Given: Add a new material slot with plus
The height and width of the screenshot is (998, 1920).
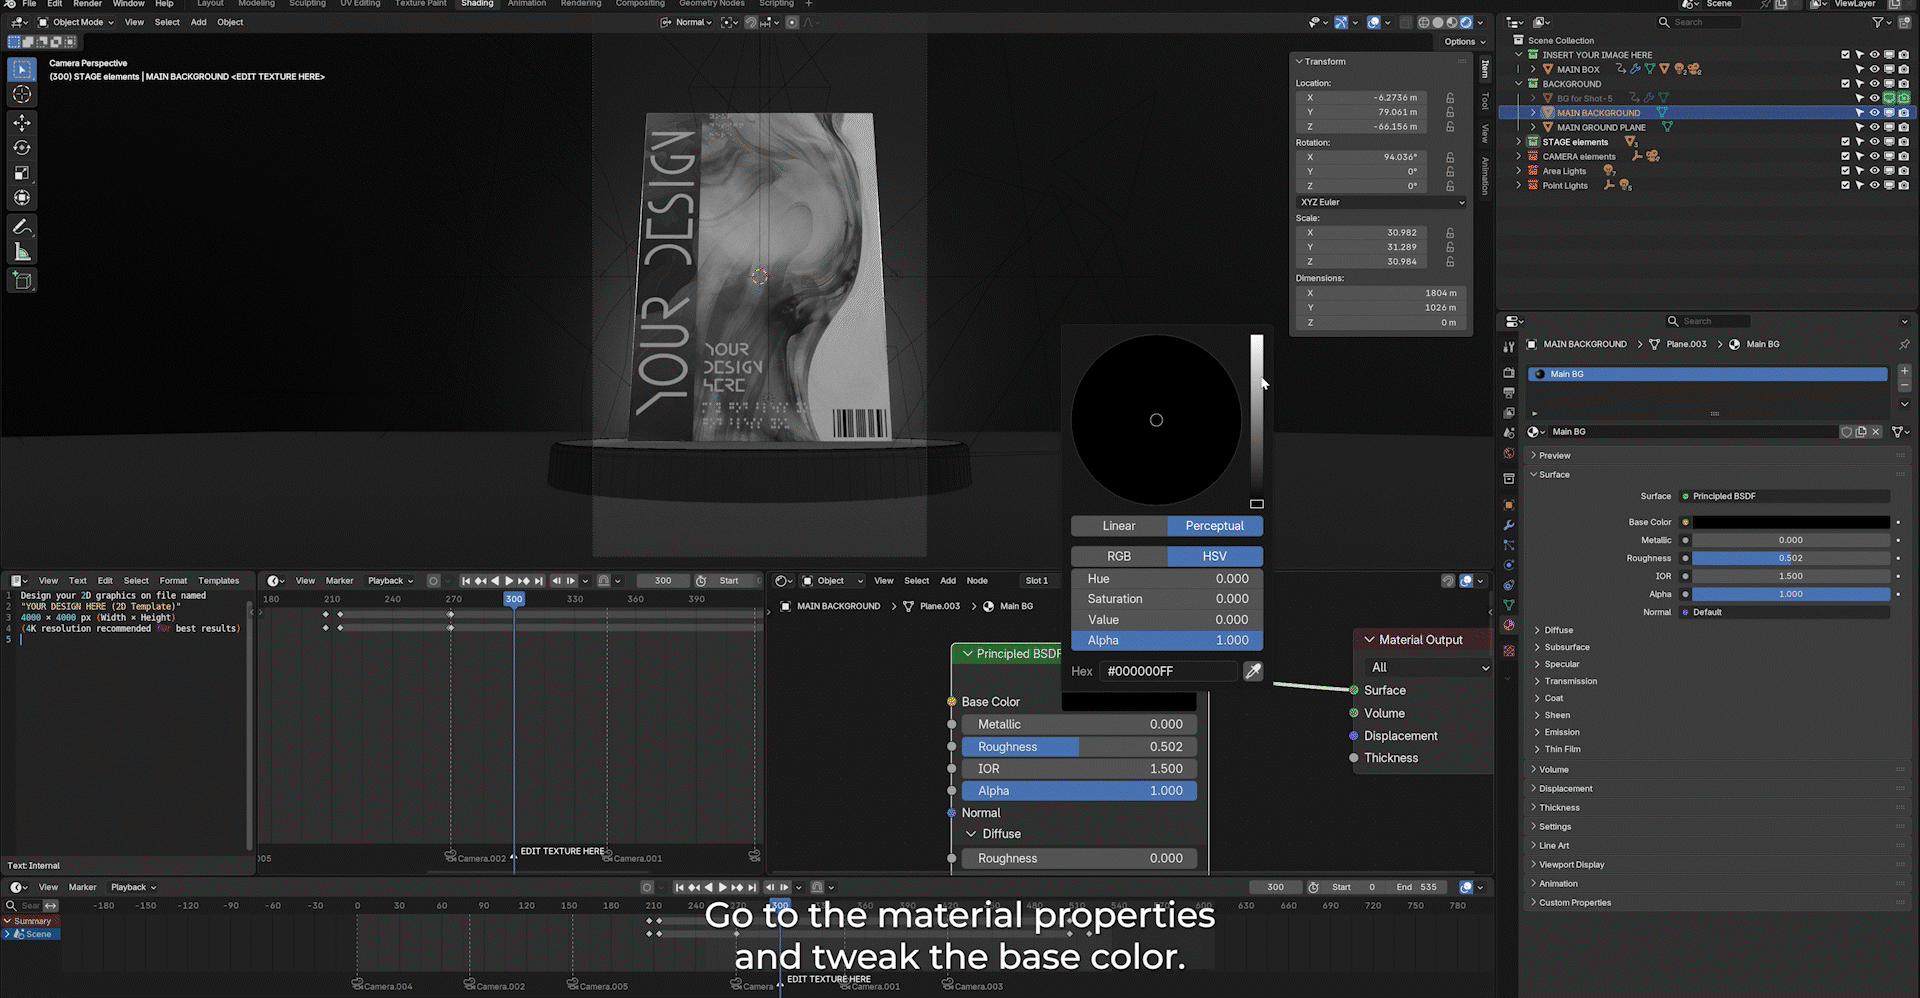Looking at the screenshot, I should (x=1904, y=371).
